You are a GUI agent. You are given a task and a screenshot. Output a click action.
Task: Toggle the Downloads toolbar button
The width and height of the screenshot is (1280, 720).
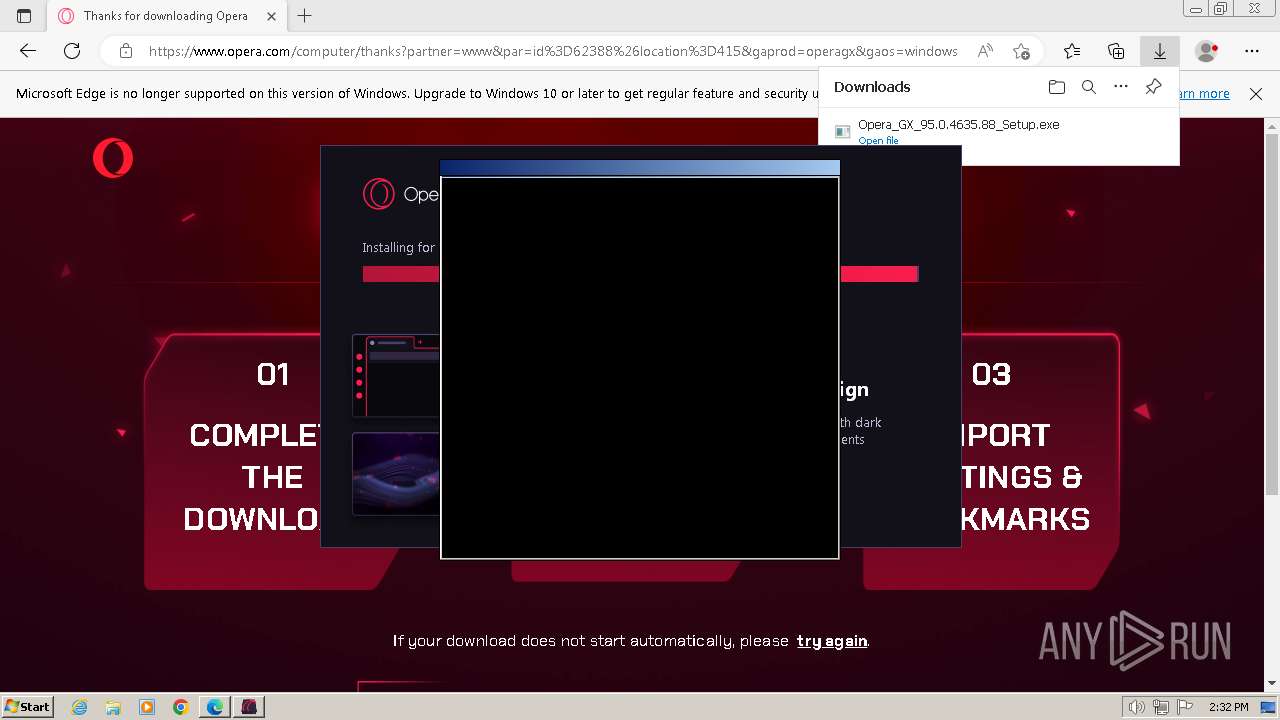(x=1160, y=51)
